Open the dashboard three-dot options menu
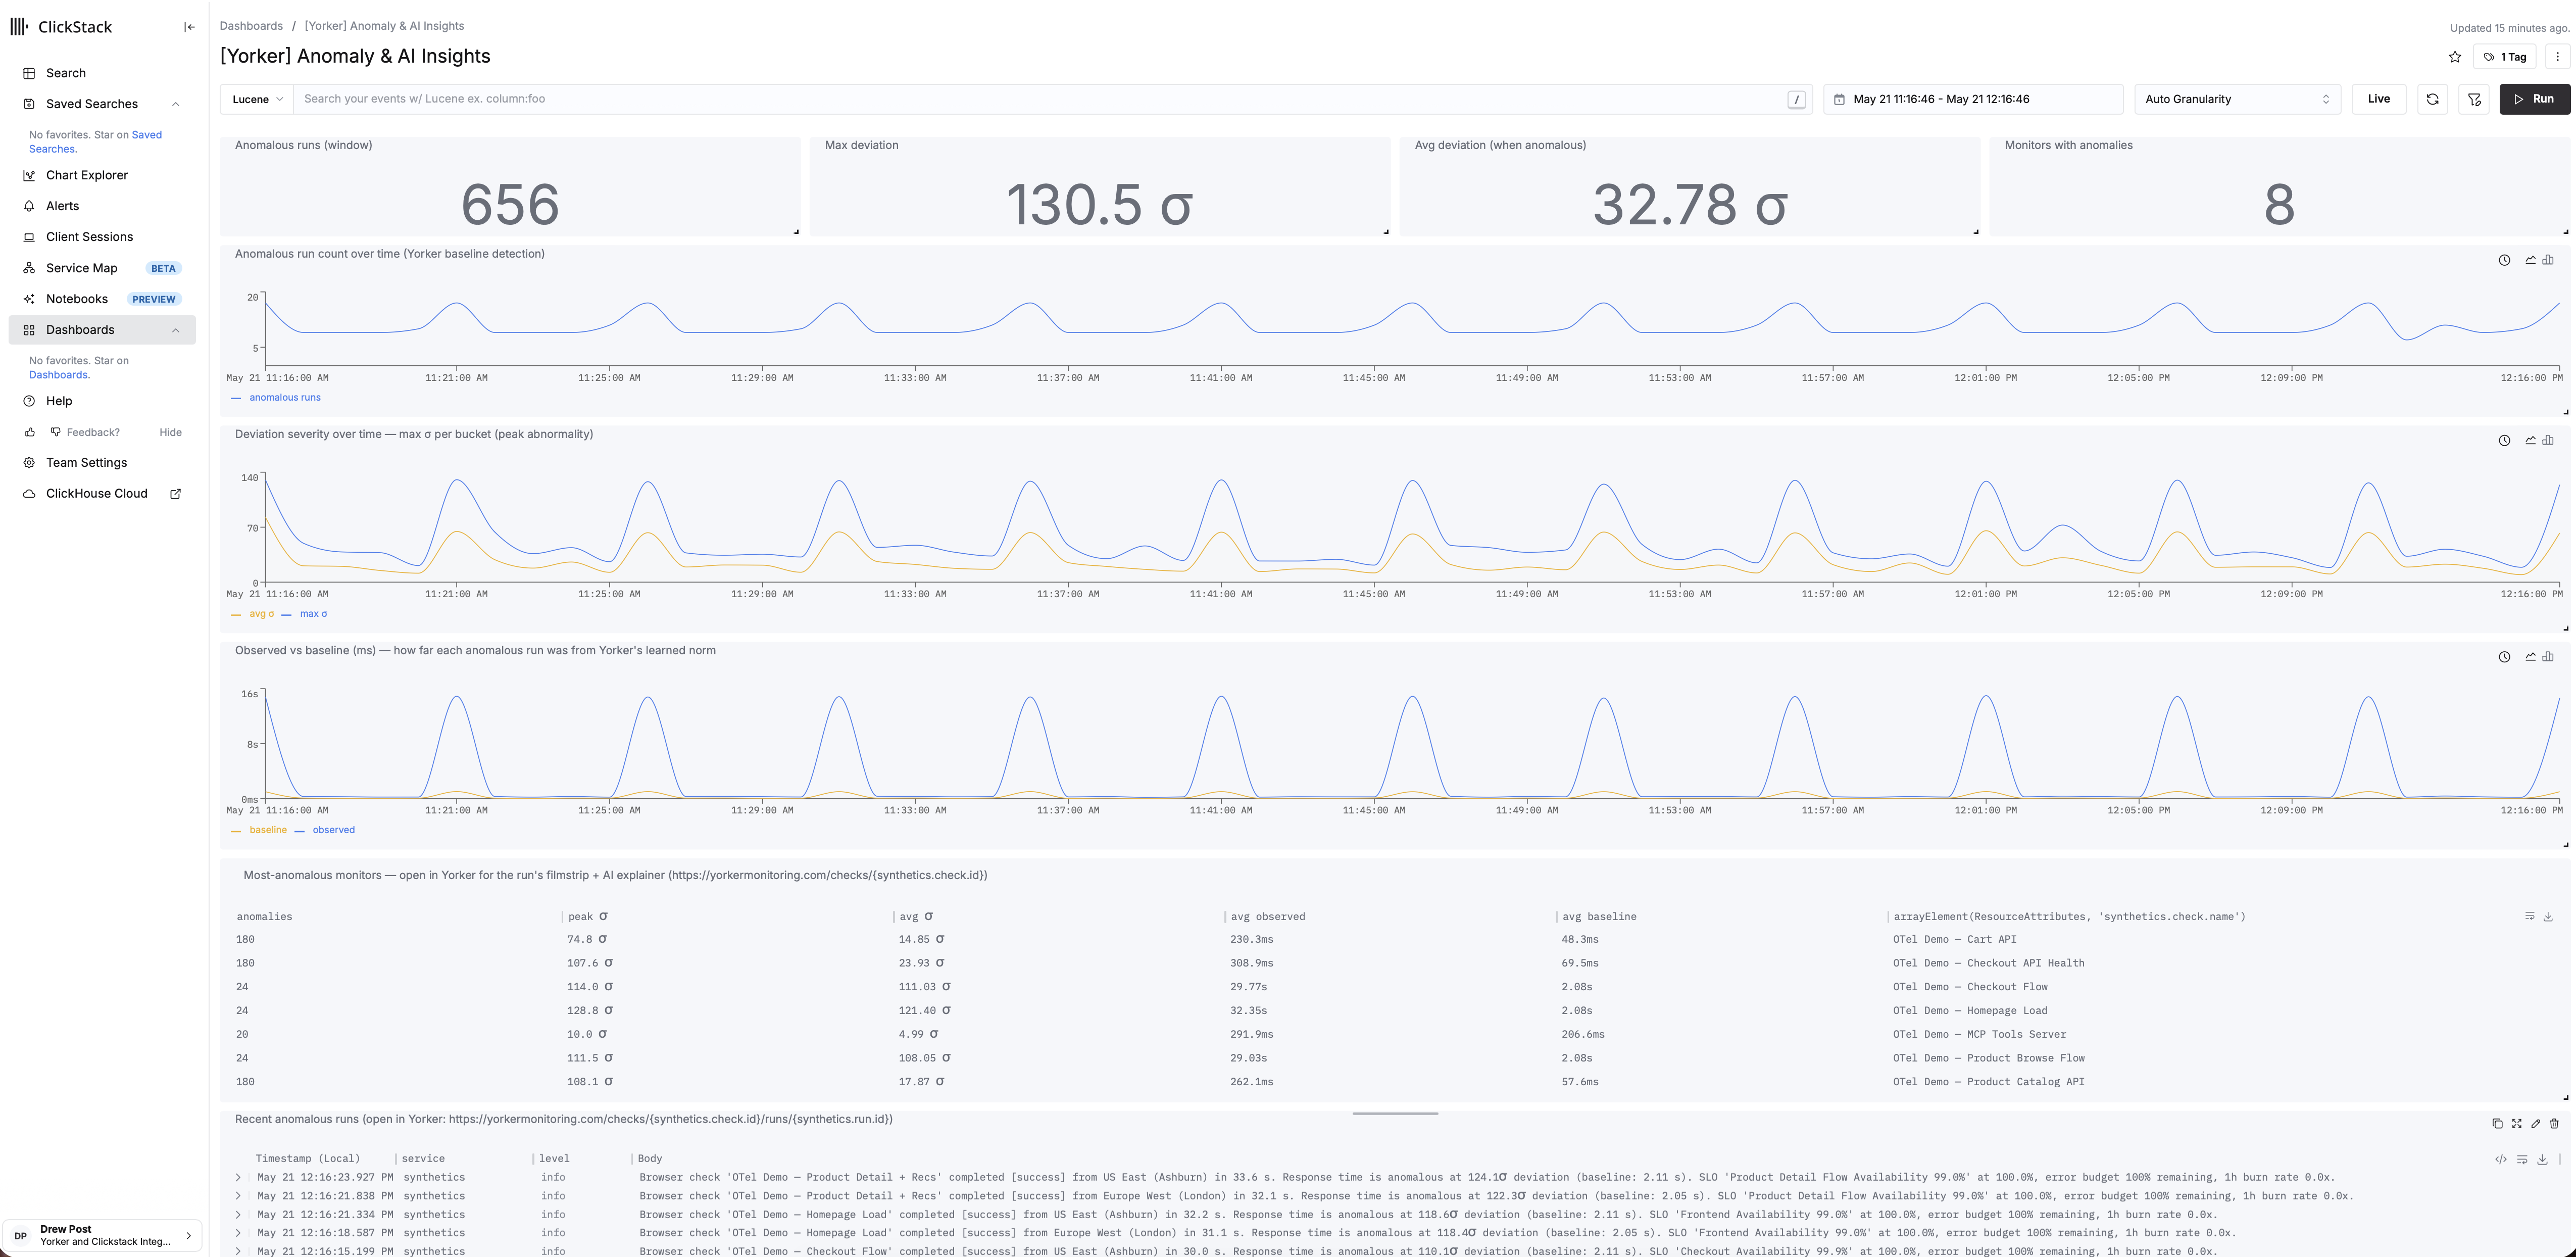 2558,57
